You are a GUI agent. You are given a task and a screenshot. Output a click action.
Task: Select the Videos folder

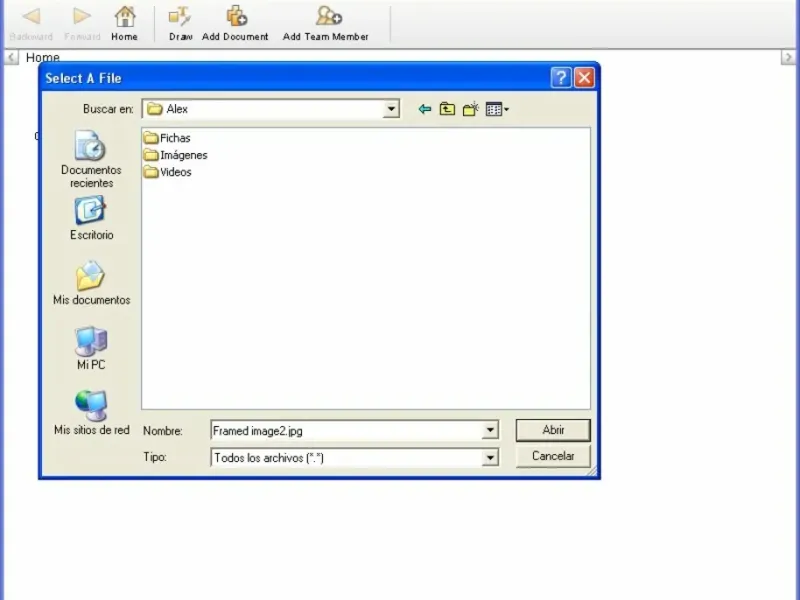(167, 172)
